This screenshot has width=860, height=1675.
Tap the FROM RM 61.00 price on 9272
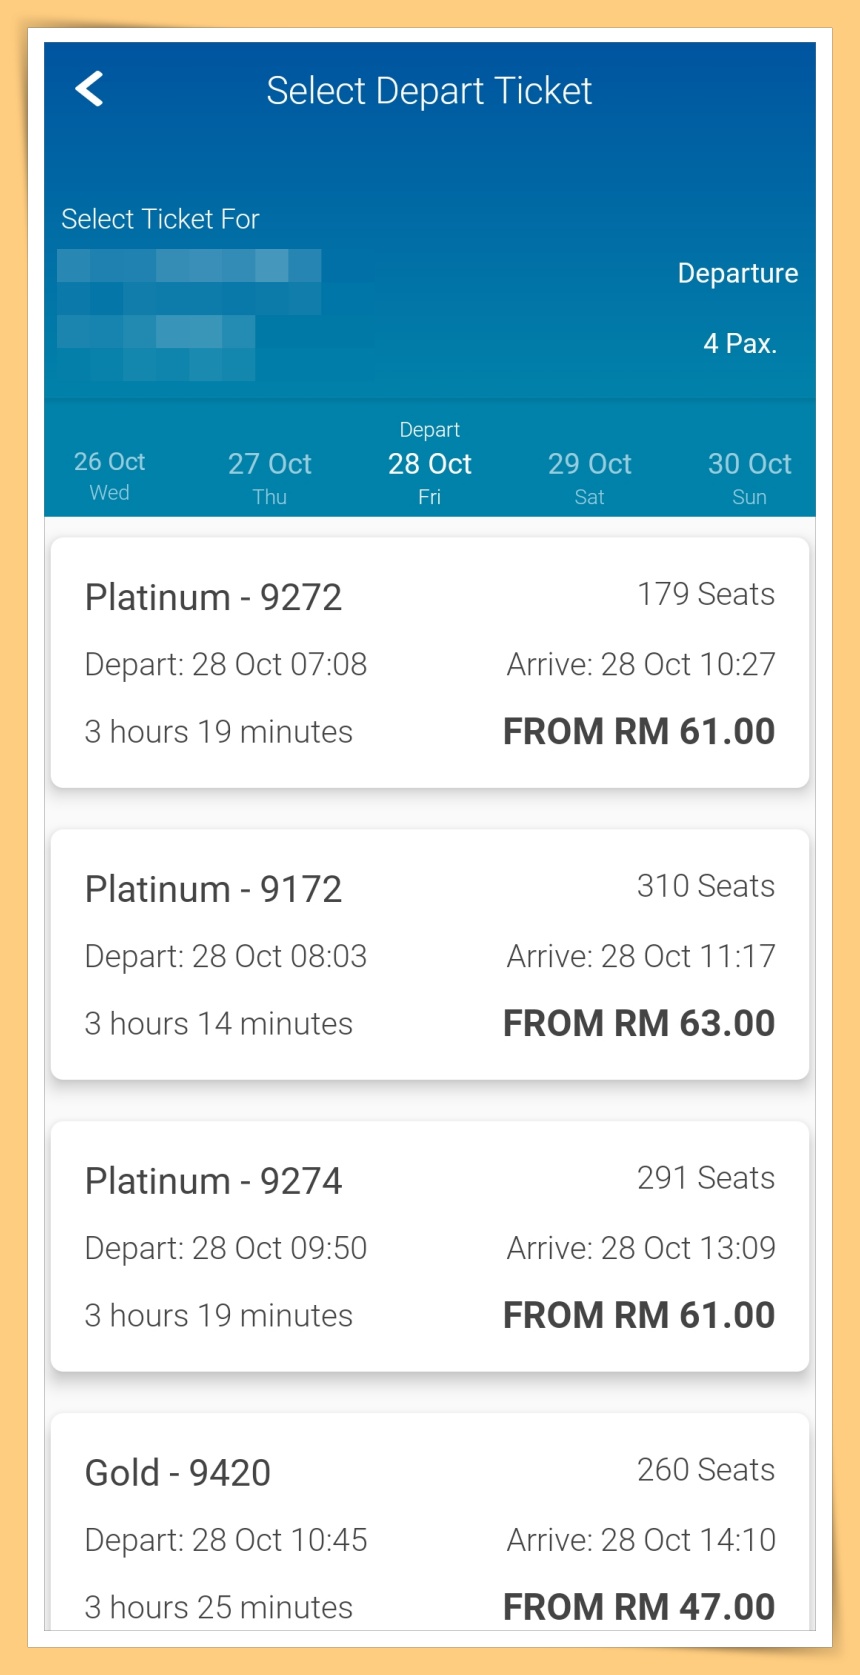click(x=639, y=731)
